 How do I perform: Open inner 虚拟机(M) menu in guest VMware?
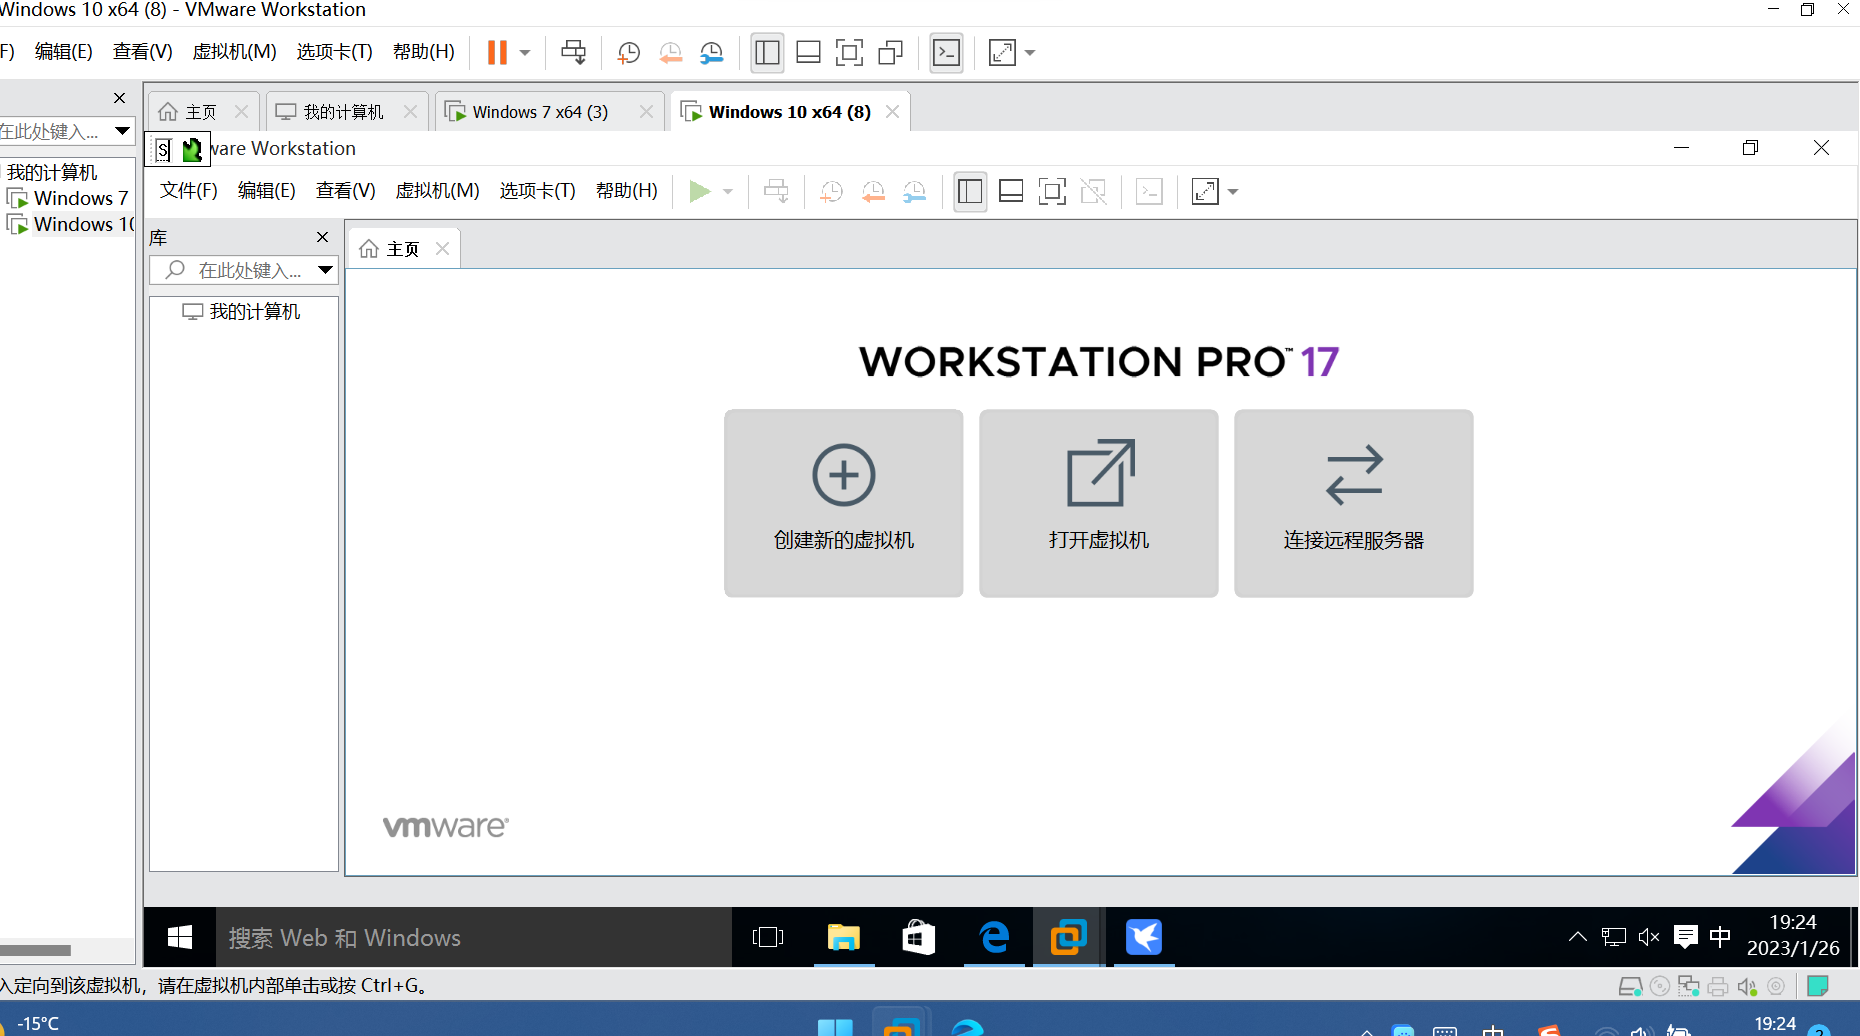[437, 190]
